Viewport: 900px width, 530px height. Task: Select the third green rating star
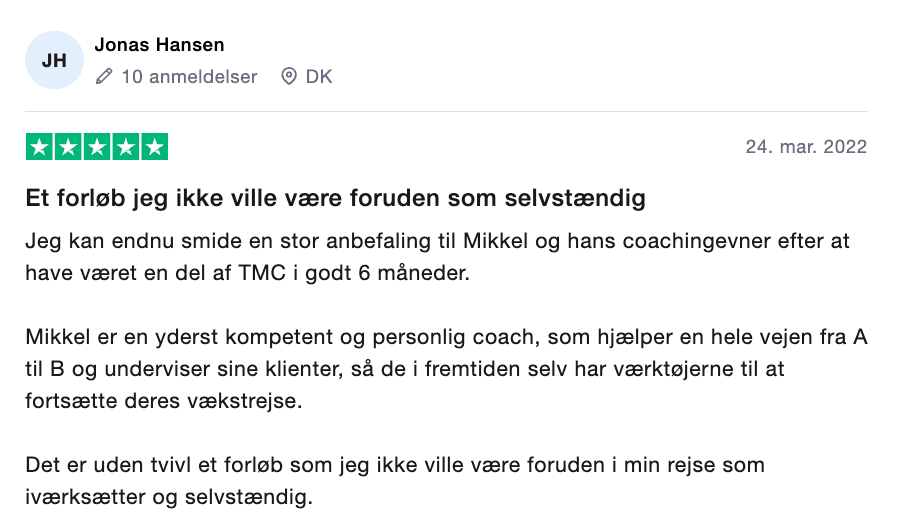(x=97, y=147)
